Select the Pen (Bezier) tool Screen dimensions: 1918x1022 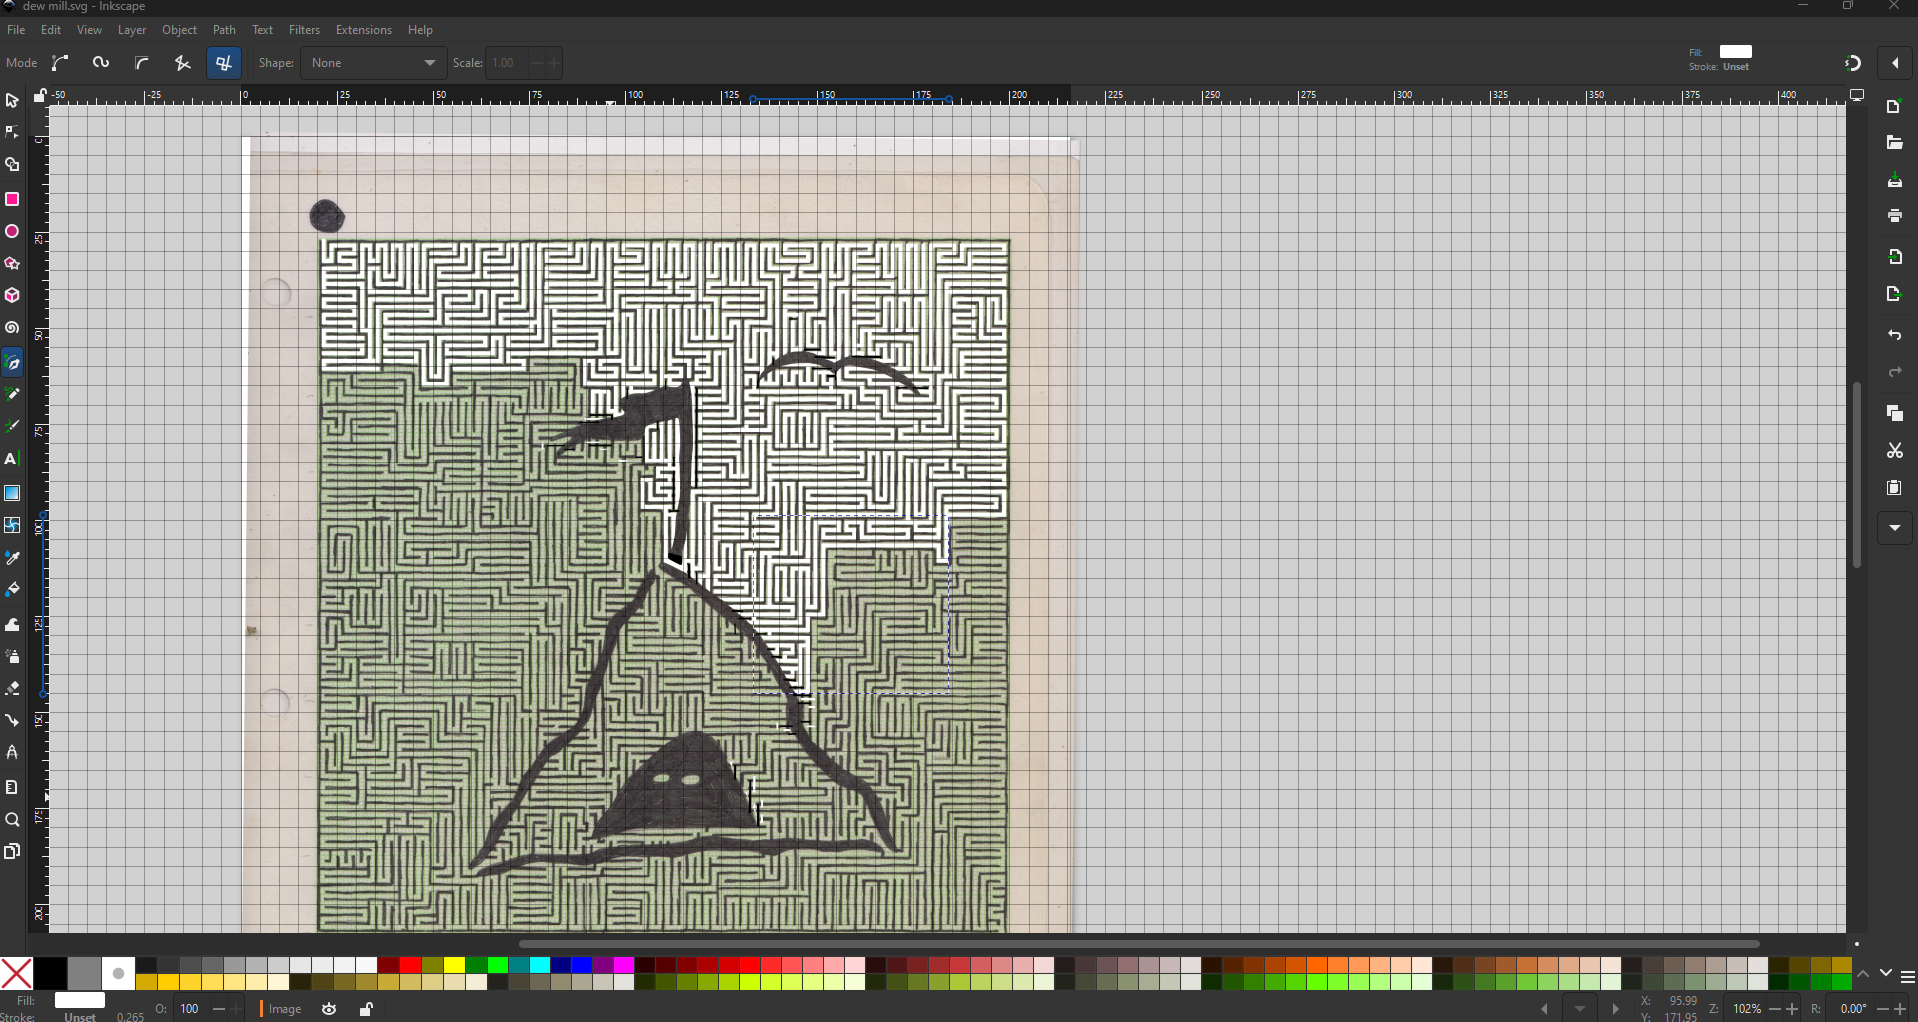(12, 363)
